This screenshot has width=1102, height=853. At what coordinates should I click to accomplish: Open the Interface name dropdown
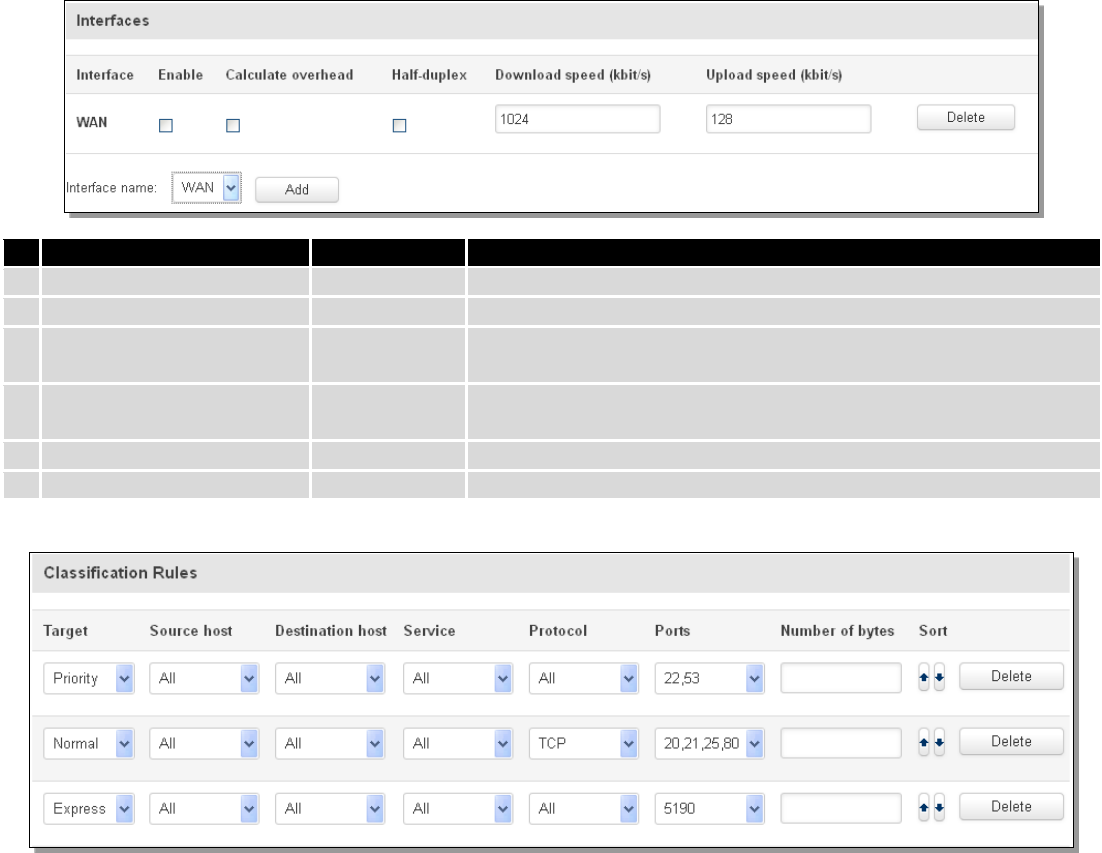point(207,188)
